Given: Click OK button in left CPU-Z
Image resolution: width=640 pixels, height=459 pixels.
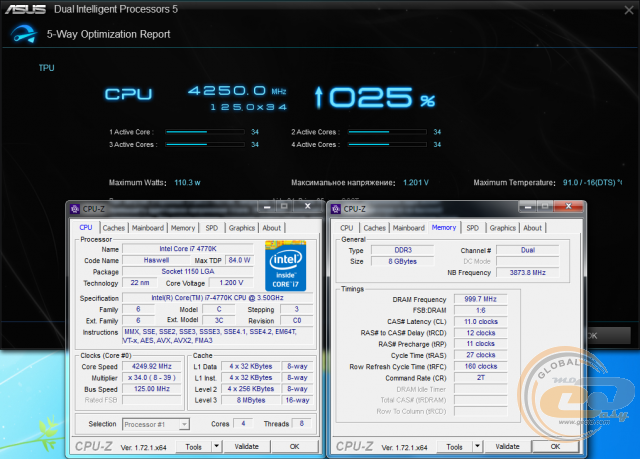Looking at the screenshot, I should [295, 446].
